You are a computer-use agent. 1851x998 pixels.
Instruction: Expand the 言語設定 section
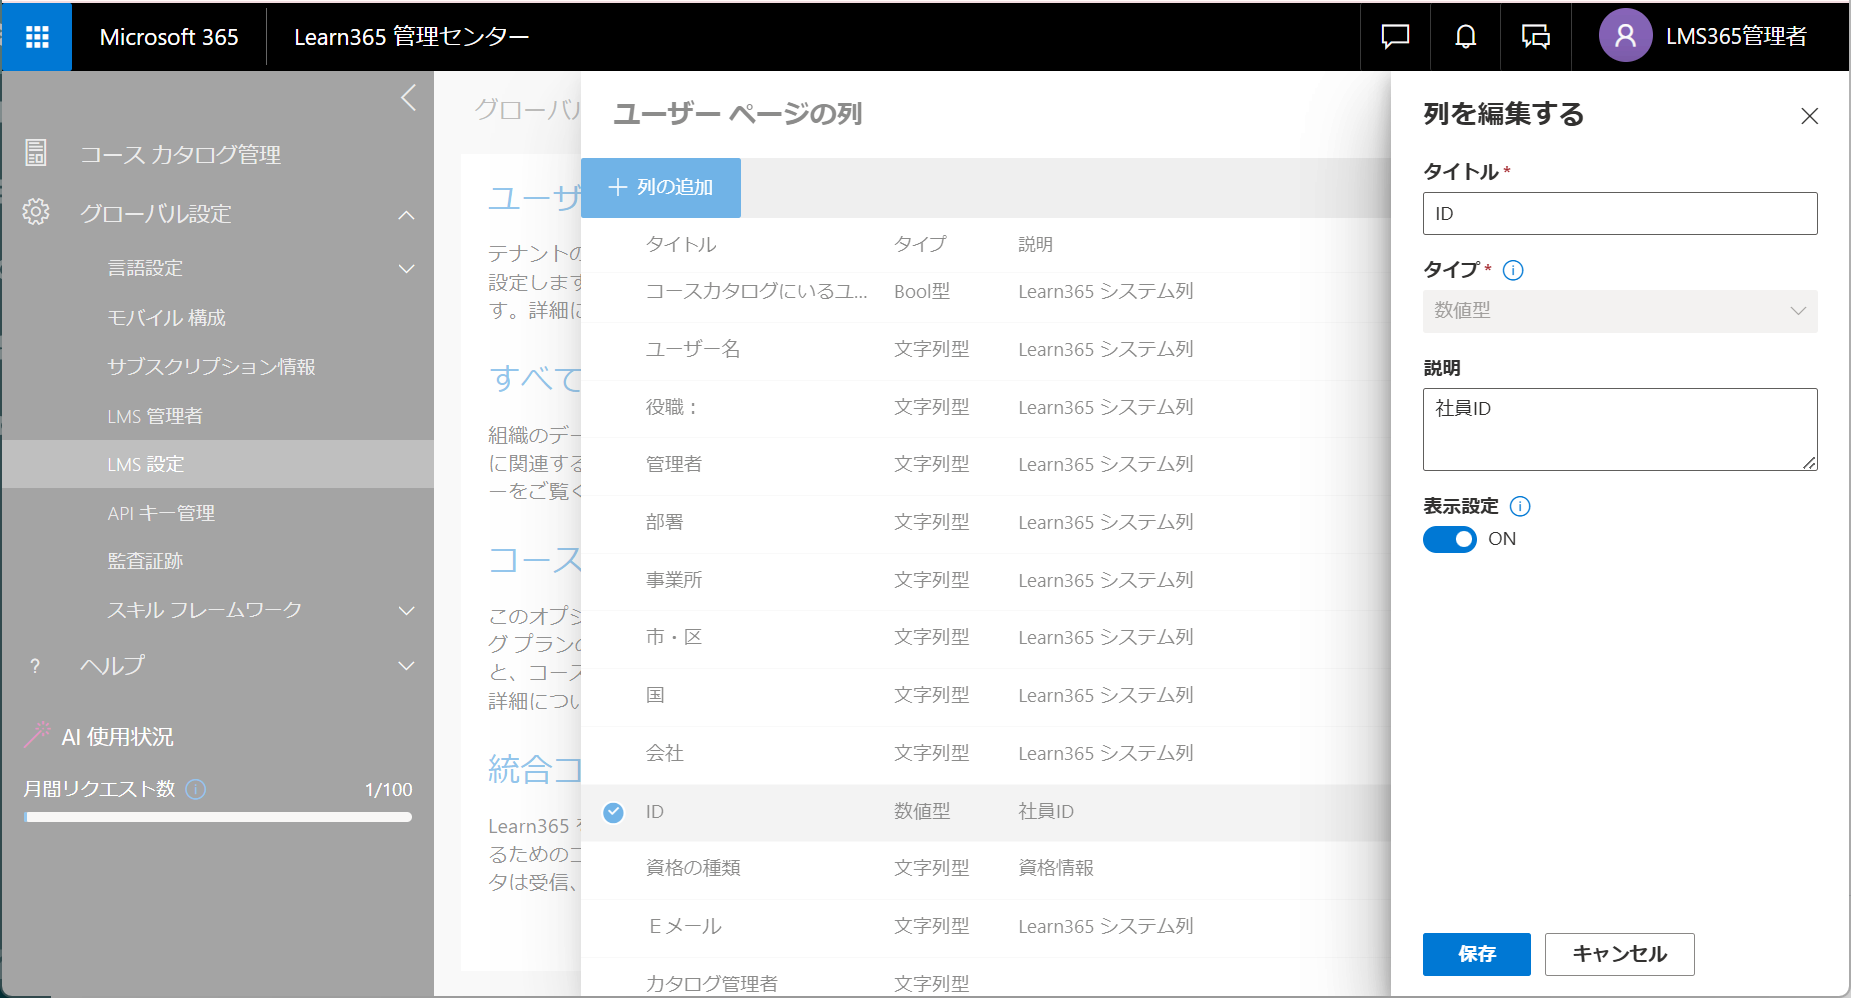(406, 268)
